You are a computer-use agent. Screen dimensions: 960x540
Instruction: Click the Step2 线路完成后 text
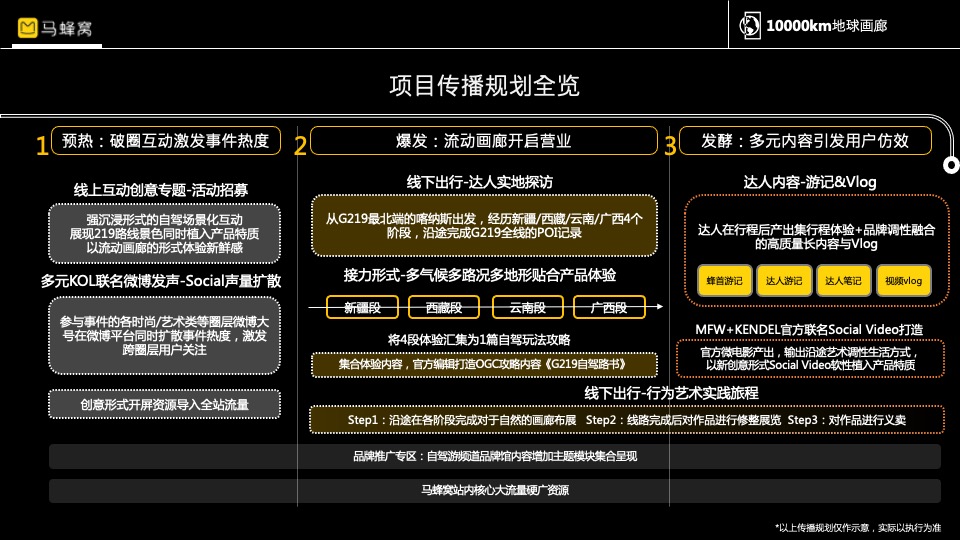[683, 420]
